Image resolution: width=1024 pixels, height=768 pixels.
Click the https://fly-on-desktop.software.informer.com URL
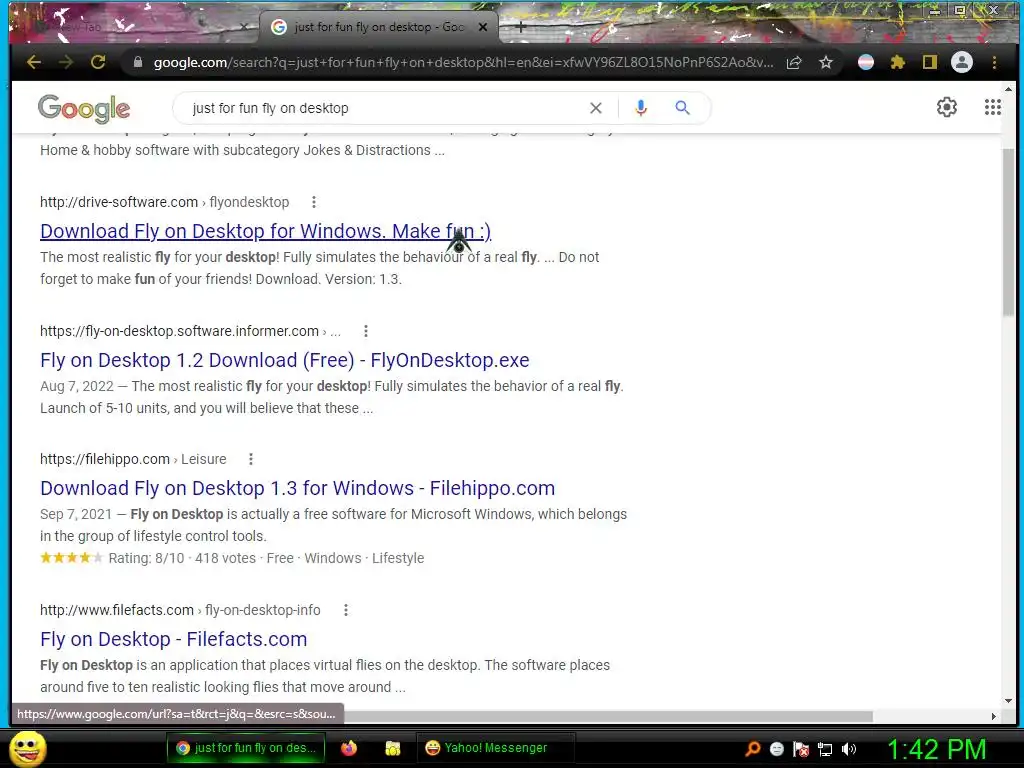(x=180, y=331)
